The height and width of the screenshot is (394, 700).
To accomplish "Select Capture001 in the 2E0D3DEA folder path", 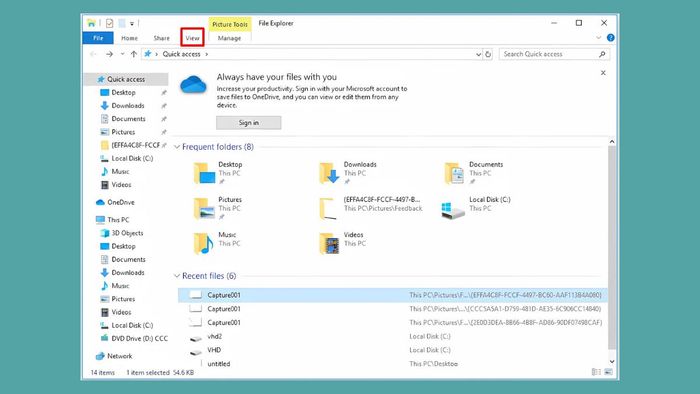I will pyautogui.click(x=393, y=322).
